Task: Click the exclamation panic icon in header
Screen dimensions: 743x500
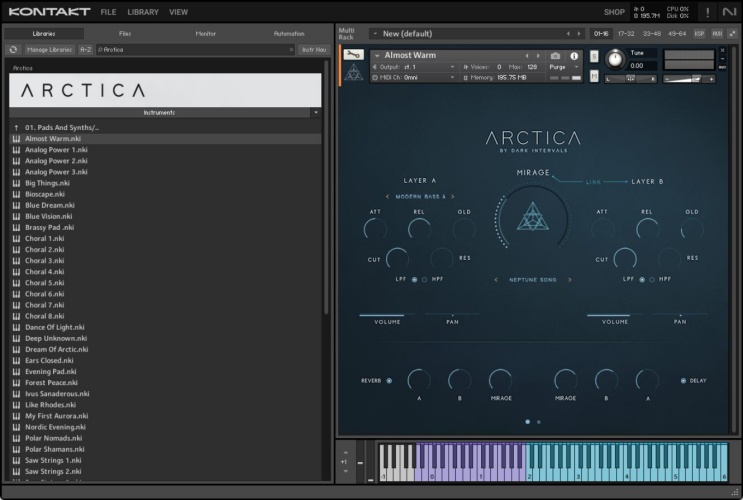Action: coord(708,12)
